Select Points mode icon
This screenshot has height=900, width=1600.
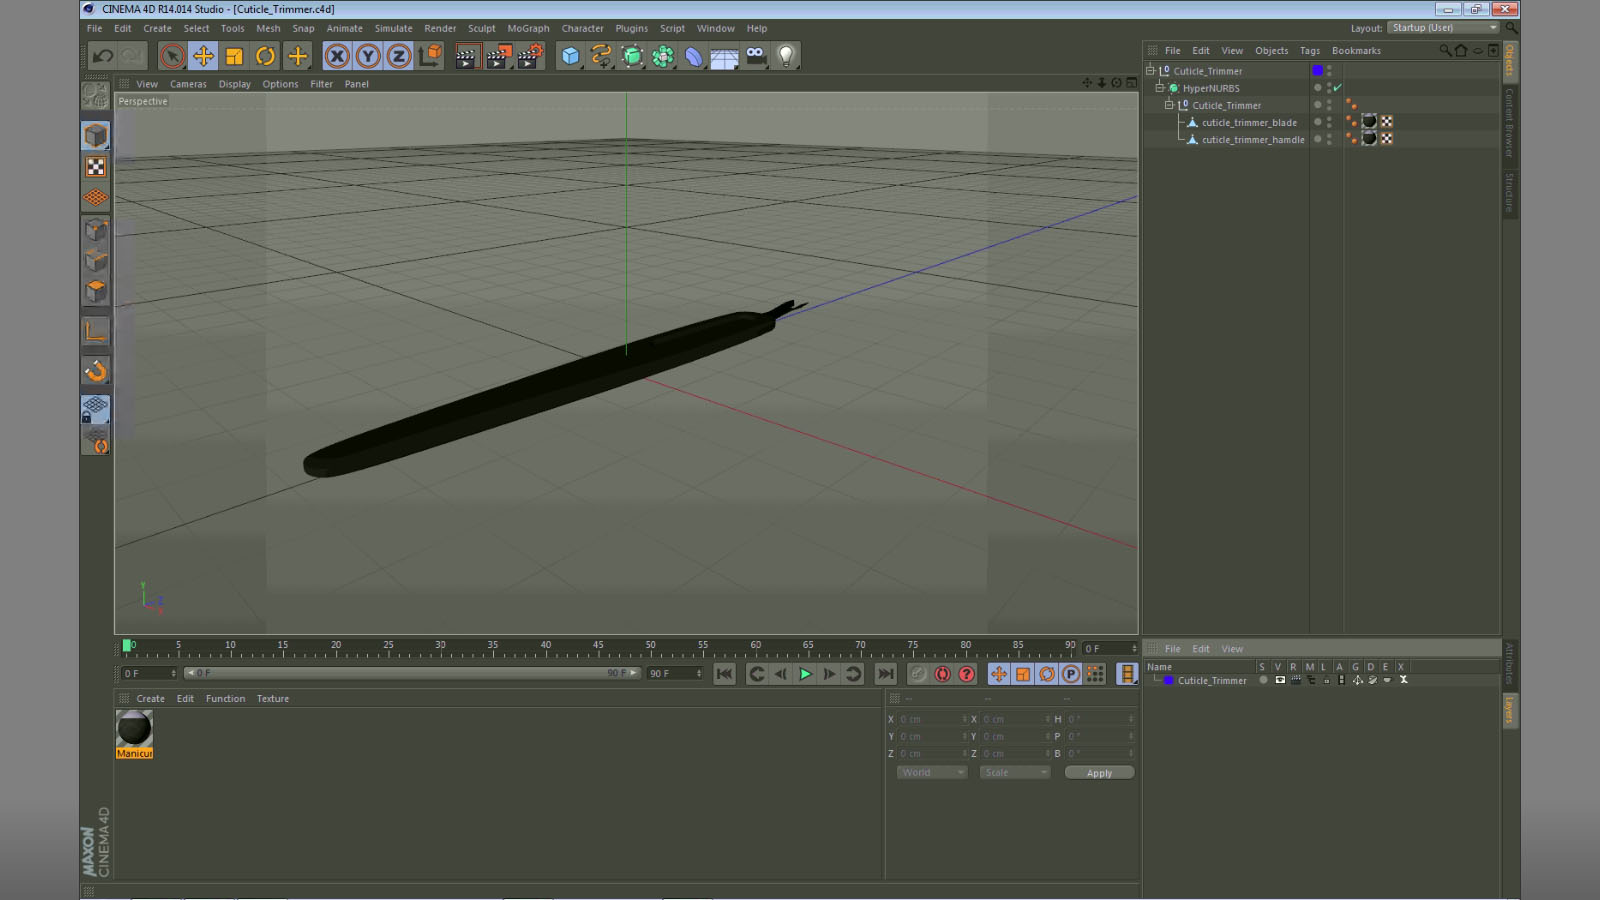(96, 230)
